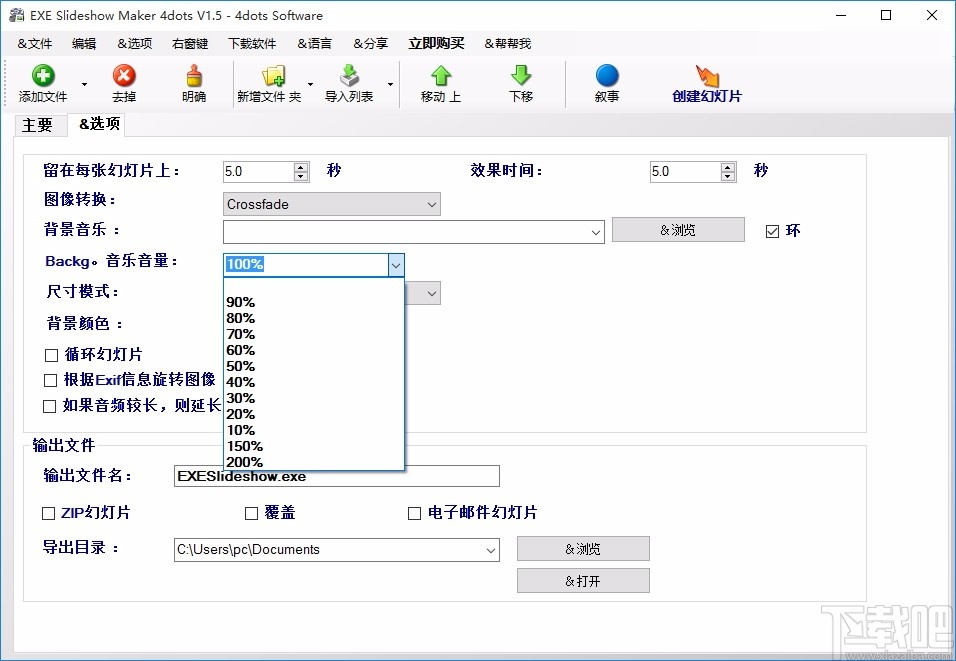Switch to the 主要 tab
956x661 pixels.
click(x=39, y=125)
